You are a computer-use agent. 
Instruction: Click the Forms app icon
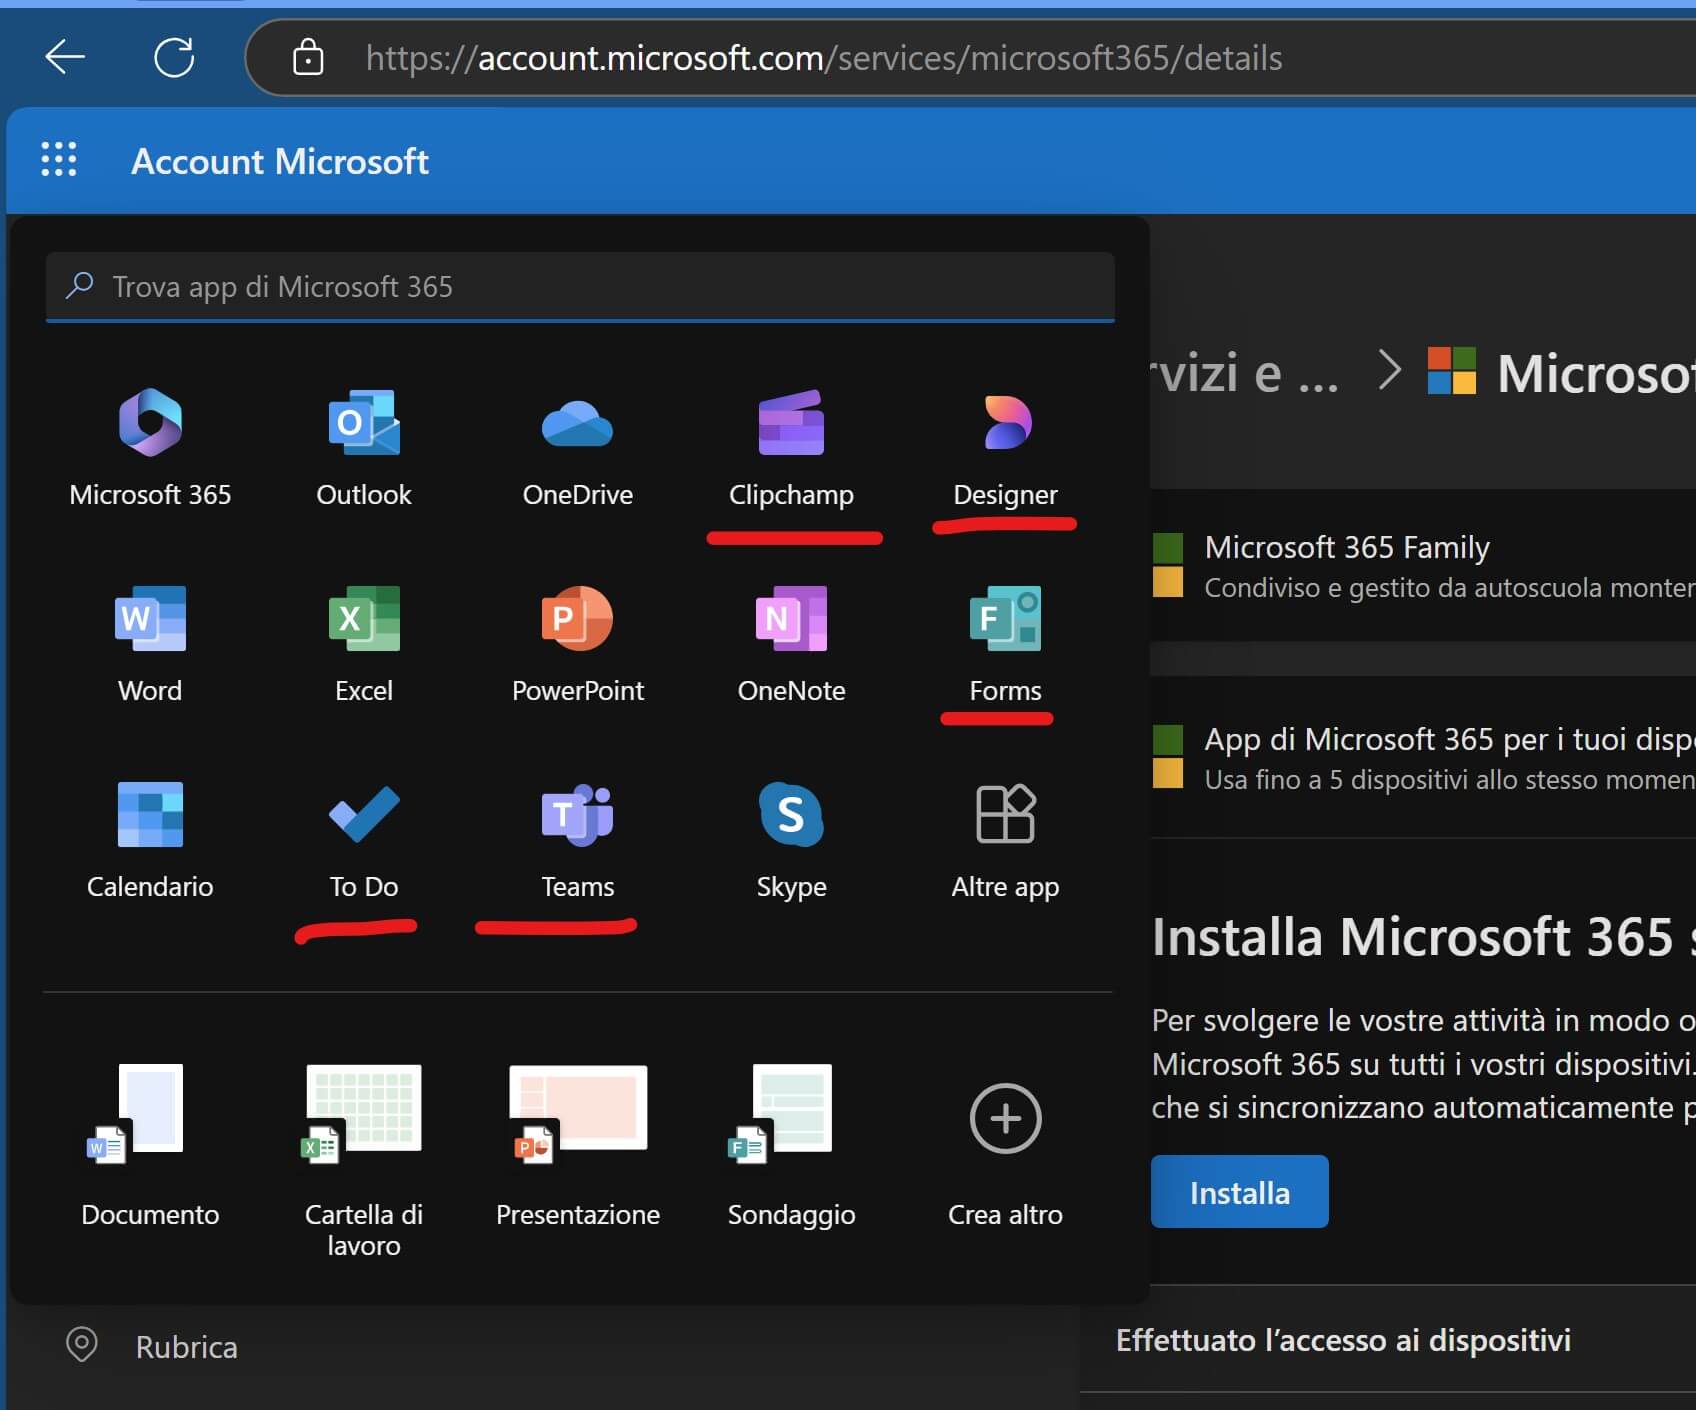[1005, 619]
